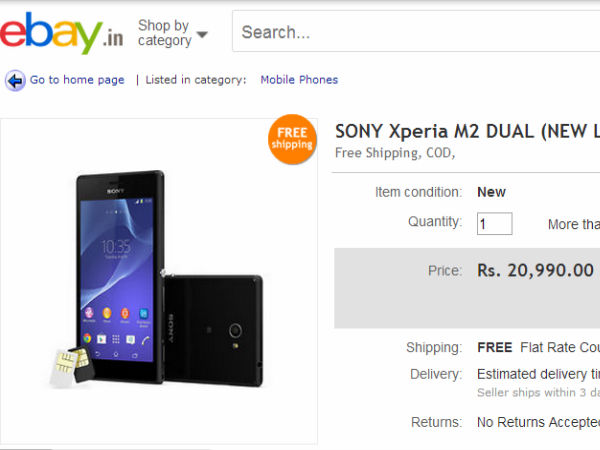600x450 pixels.
Task: Click the Rs. 20,990.00 price text
Action: pos(535,271)
